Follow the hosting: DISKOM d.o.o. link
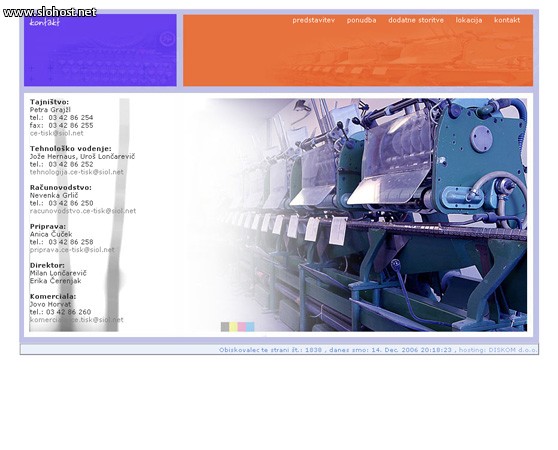Screen dimensions: 558x450 [498, 350]
